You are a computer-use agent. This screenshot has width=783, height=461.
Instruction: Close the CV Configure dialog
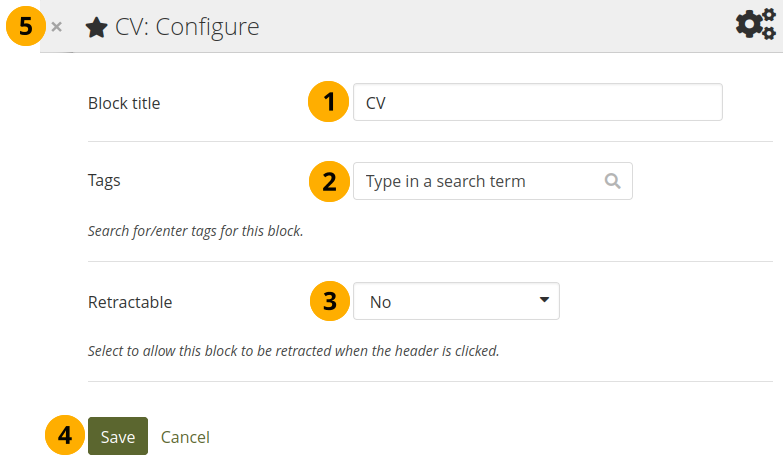(57, 27)
